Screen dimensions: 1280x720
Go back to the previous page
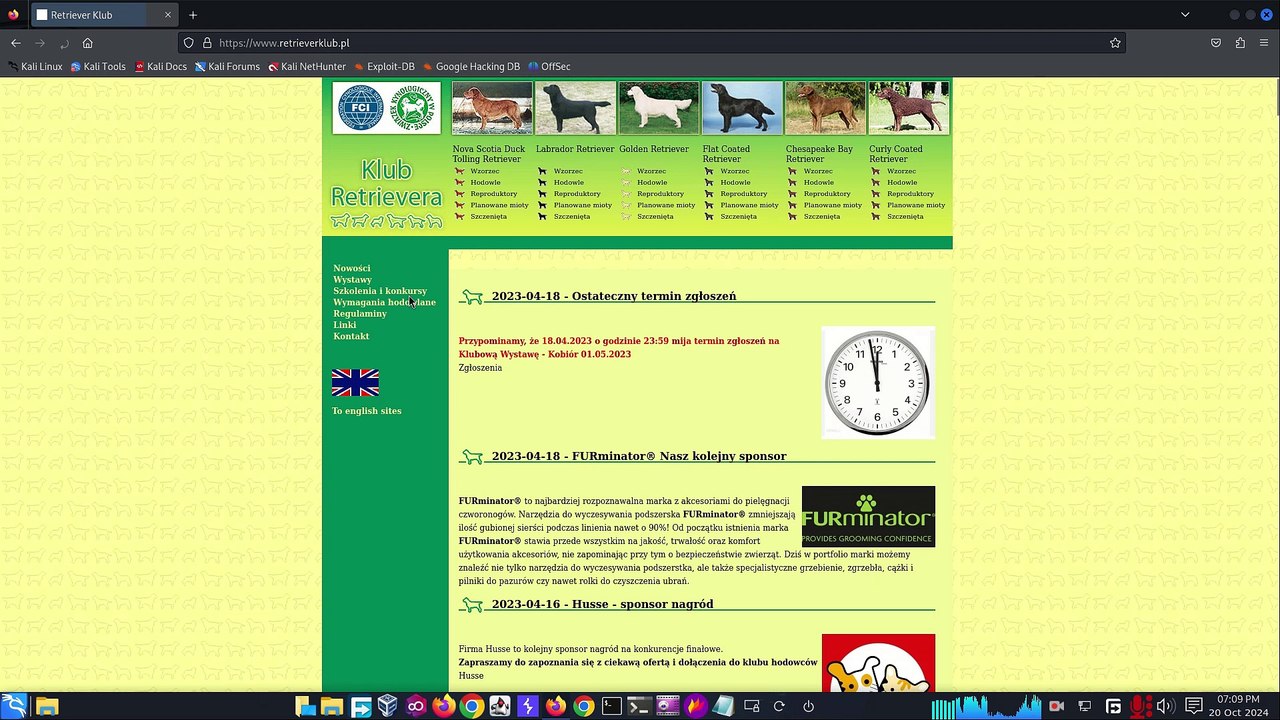[16, 43]
